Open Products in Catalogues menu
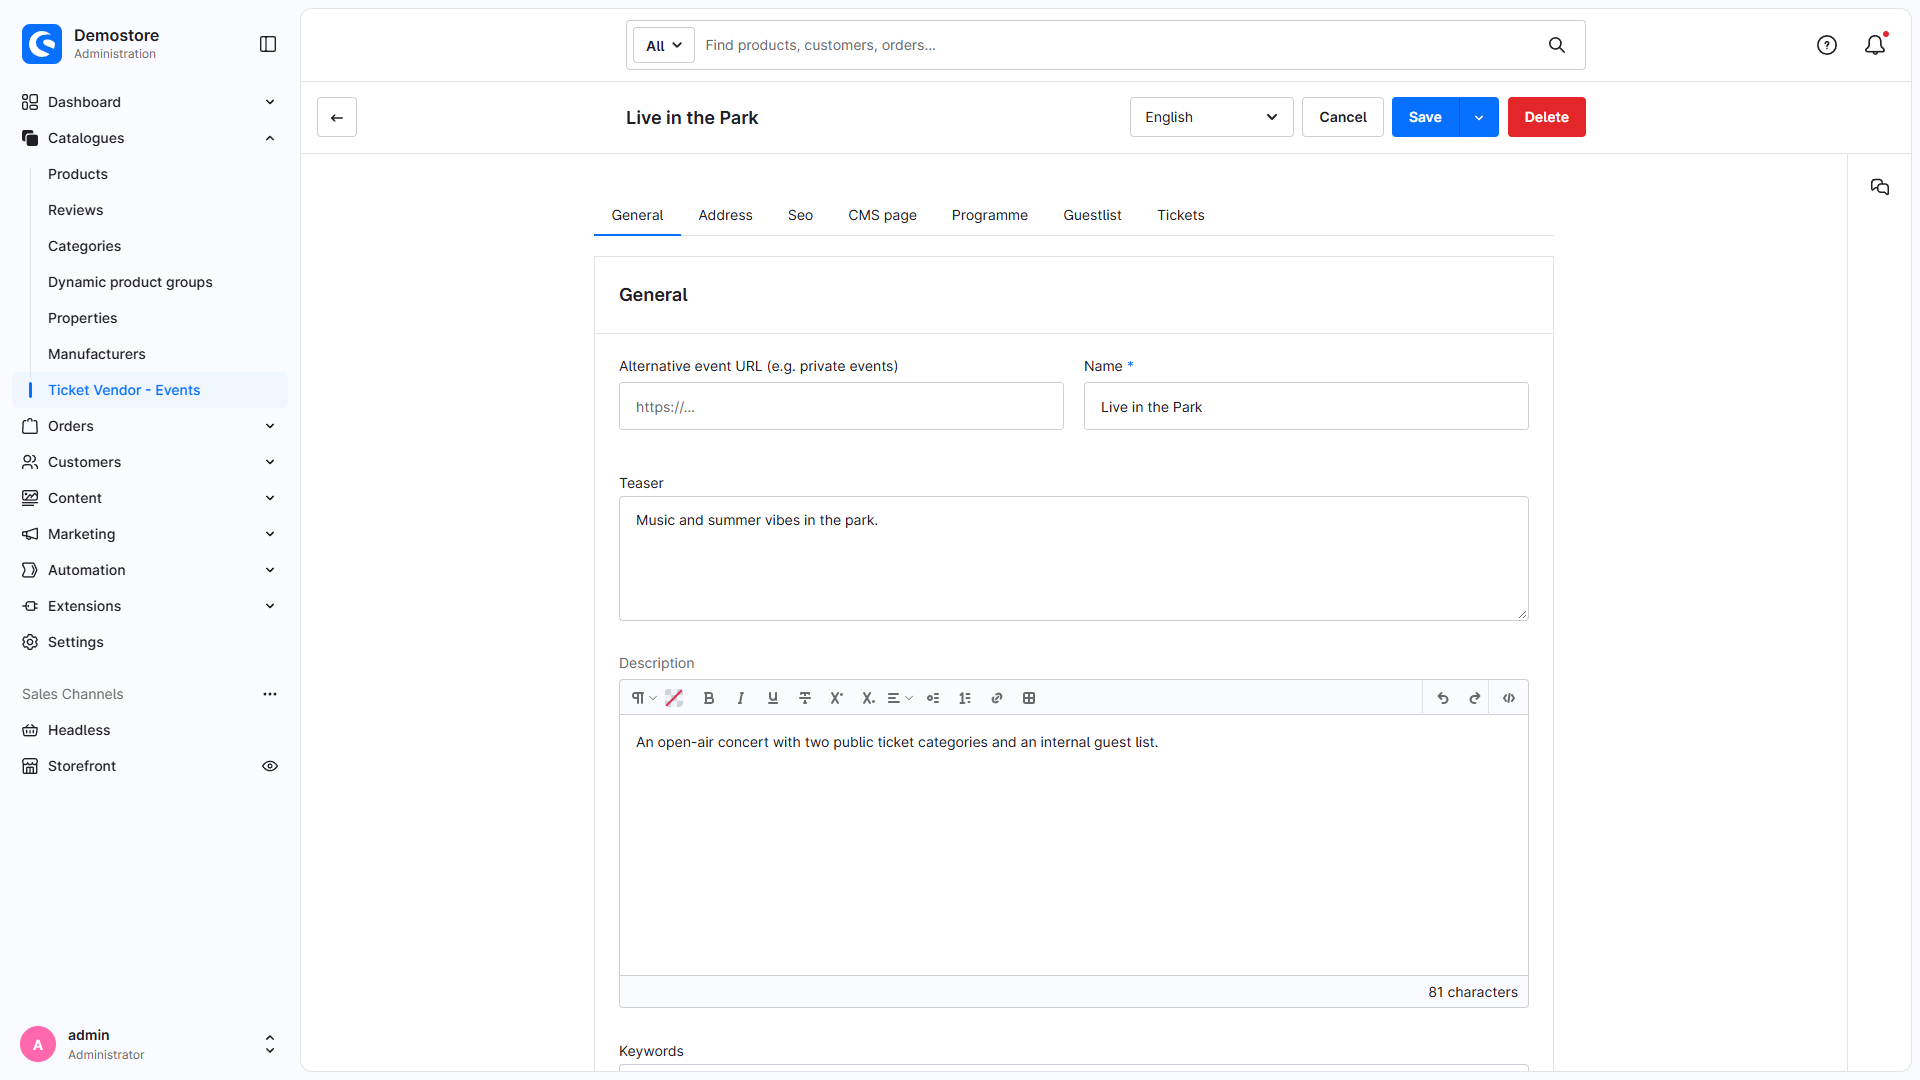This screenshot has width=1920, height=1080. [x=78, y=174]
